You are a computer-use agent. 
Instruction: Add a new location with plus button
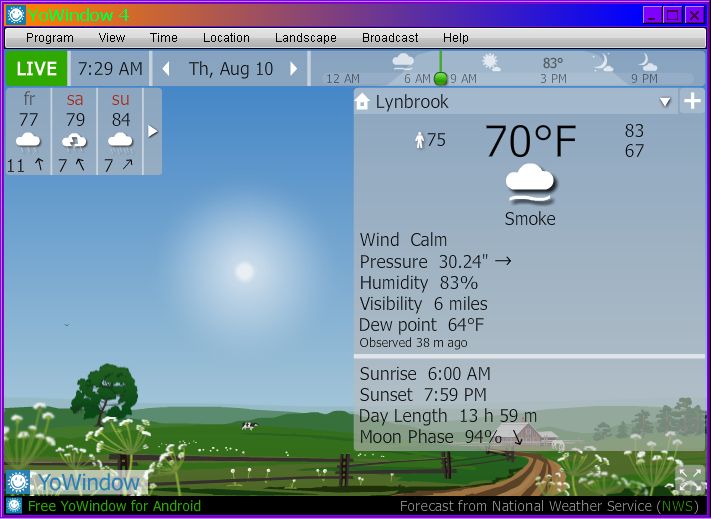click(692, 101)
